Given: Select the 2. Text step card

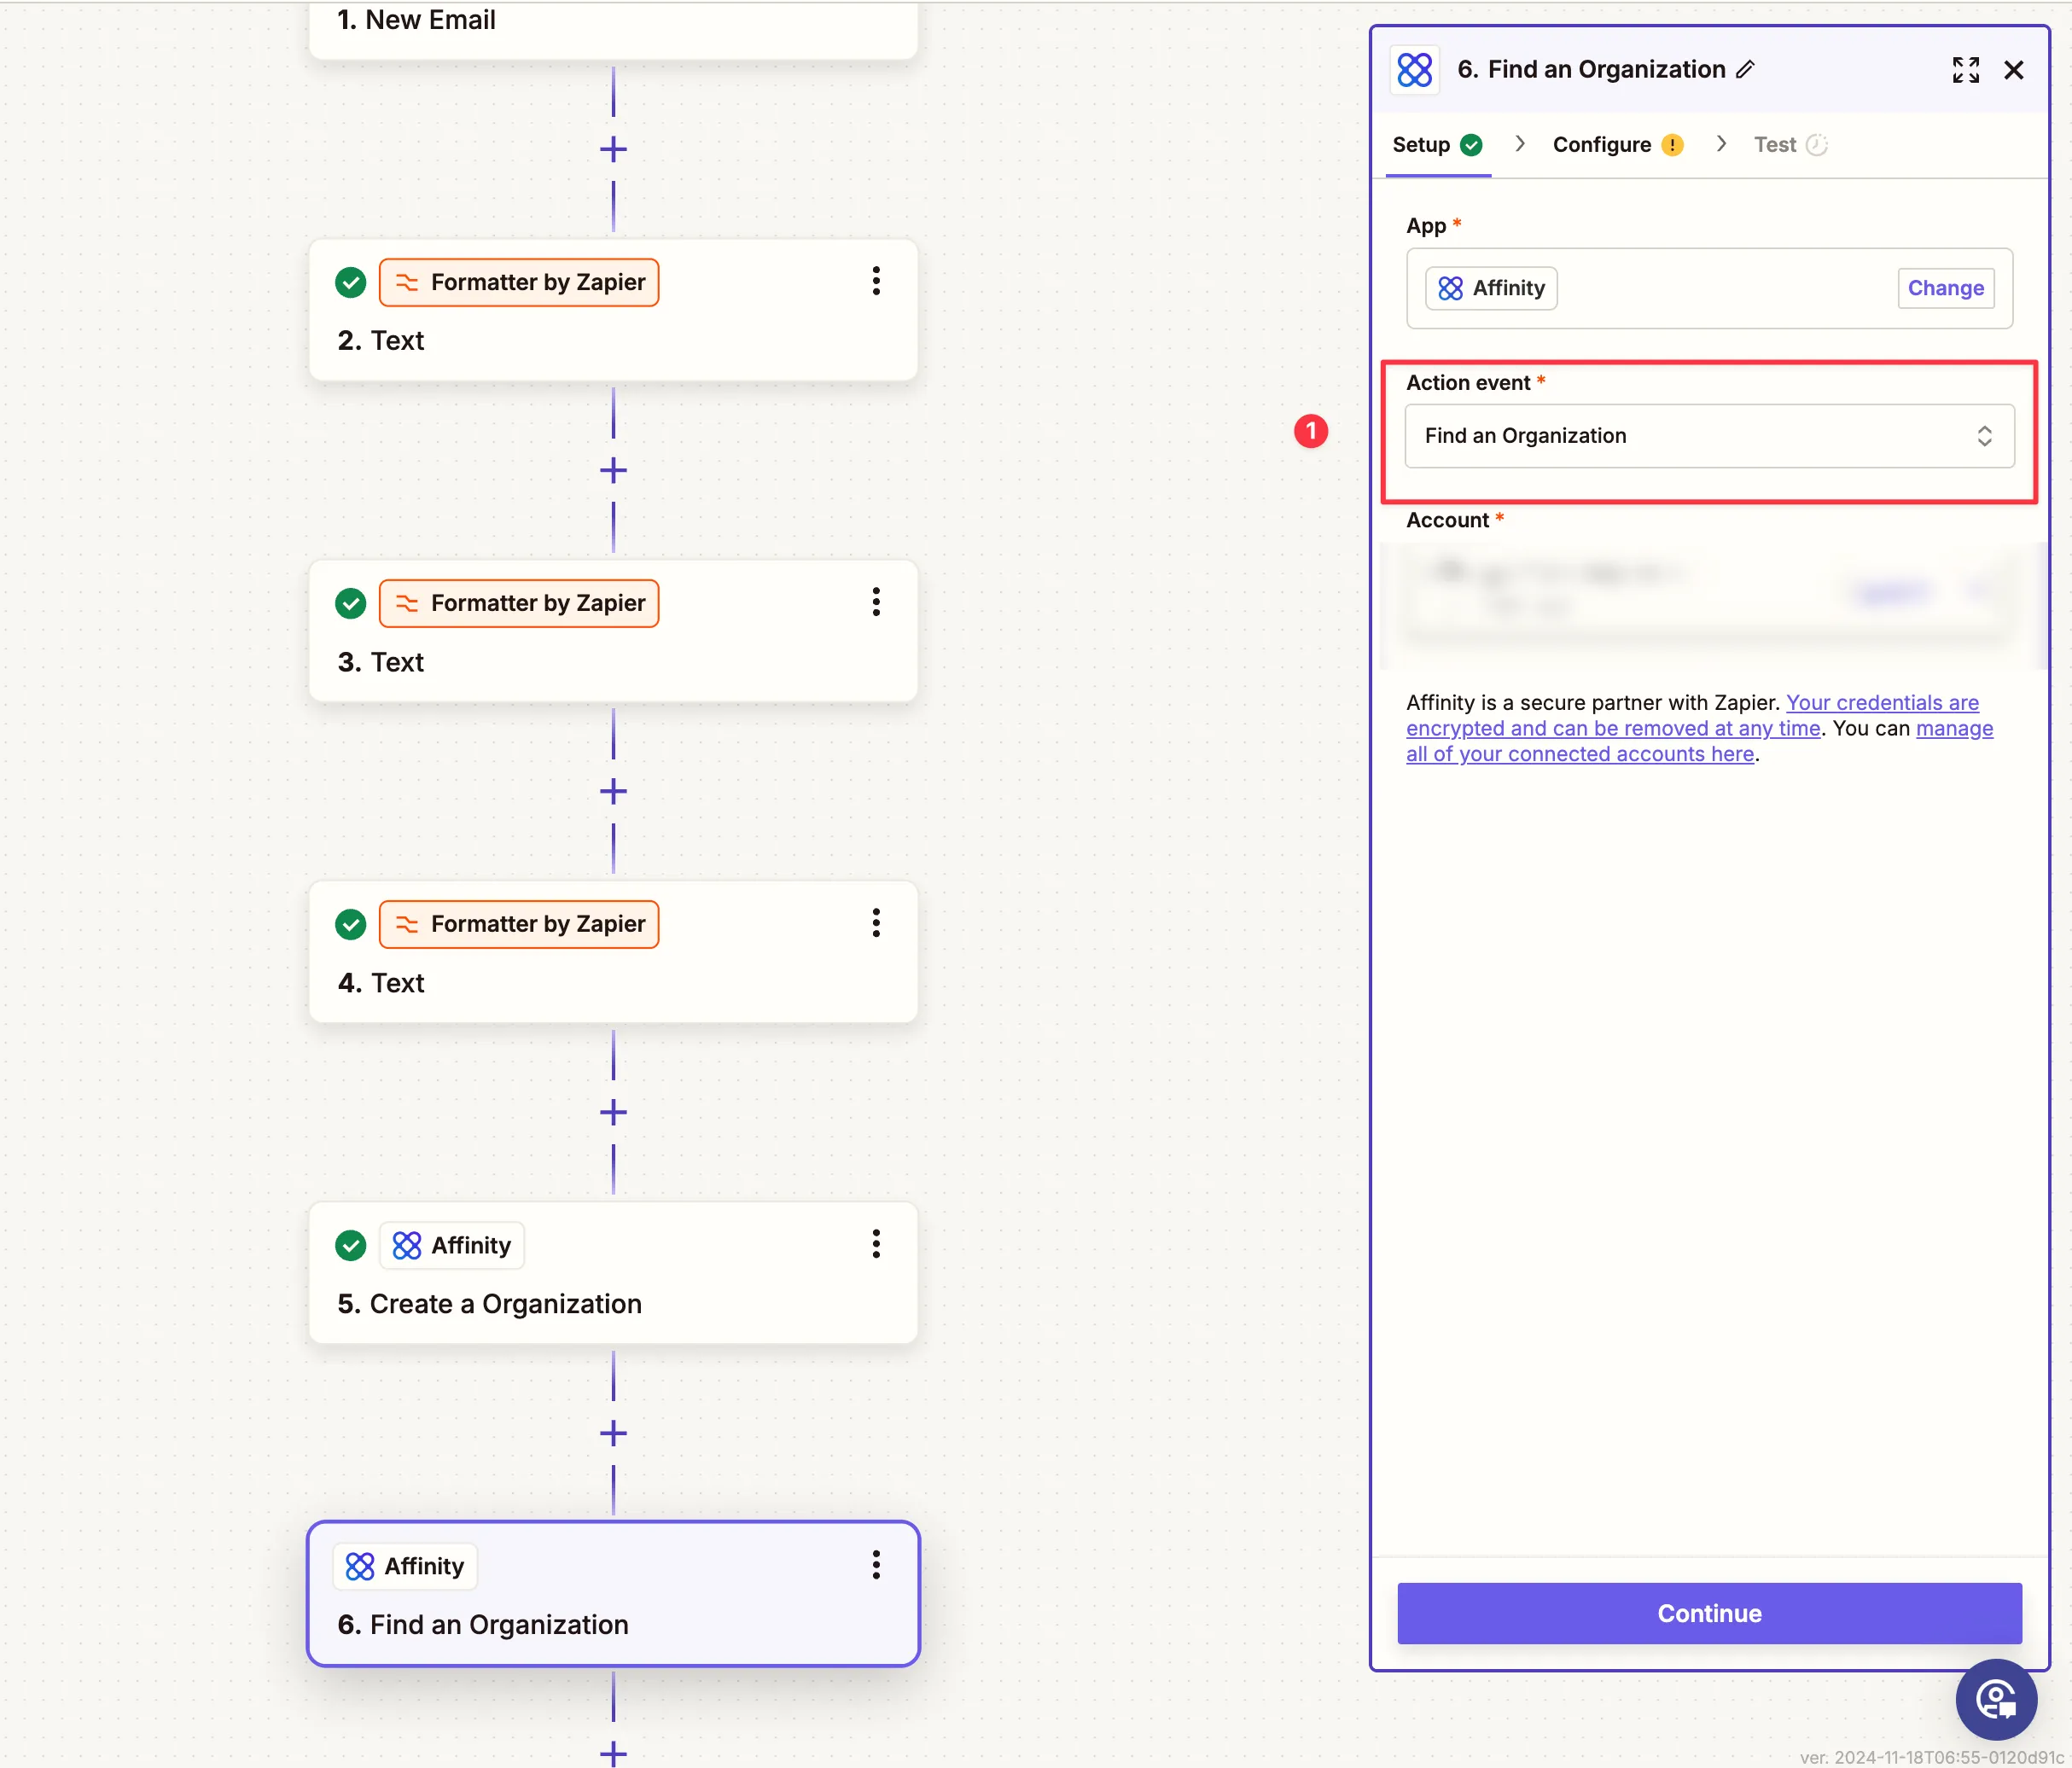Looking at the screenshot, I should [613, 310].
